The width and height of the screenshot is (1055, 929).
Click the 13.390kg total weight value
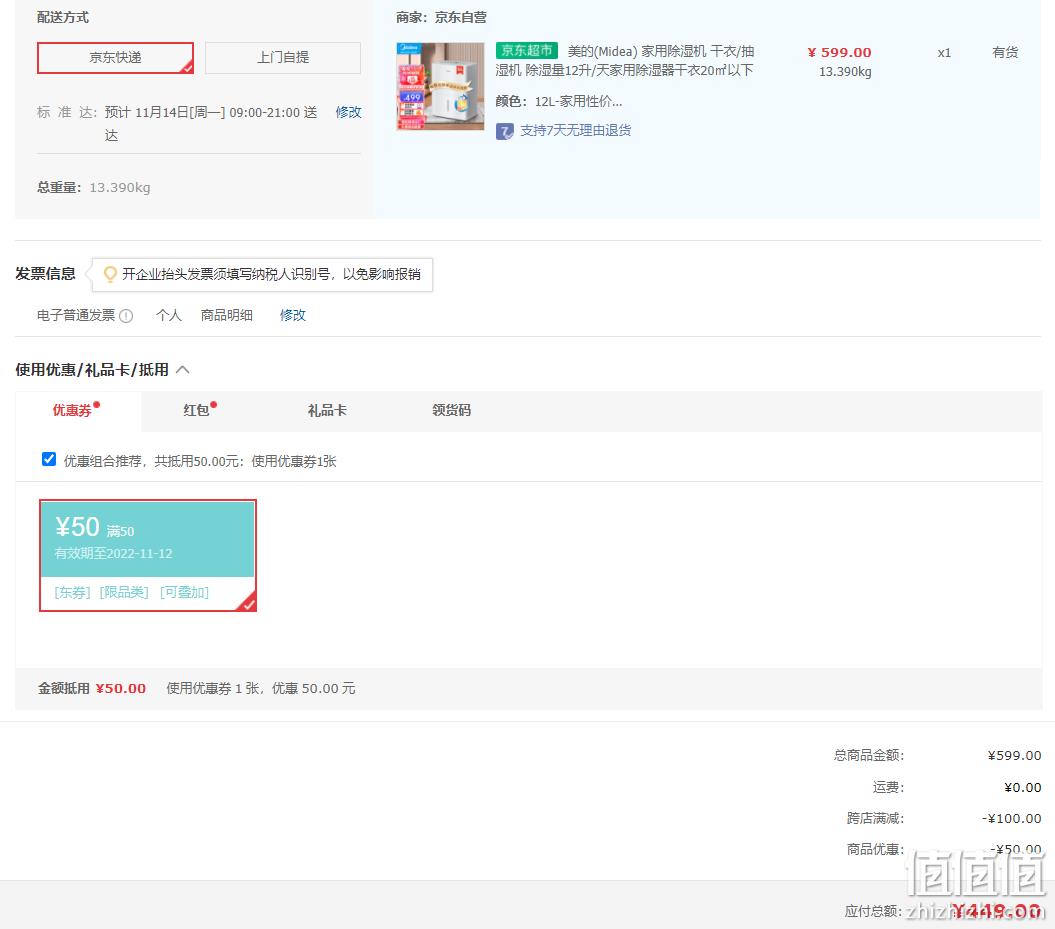(120, 188)
